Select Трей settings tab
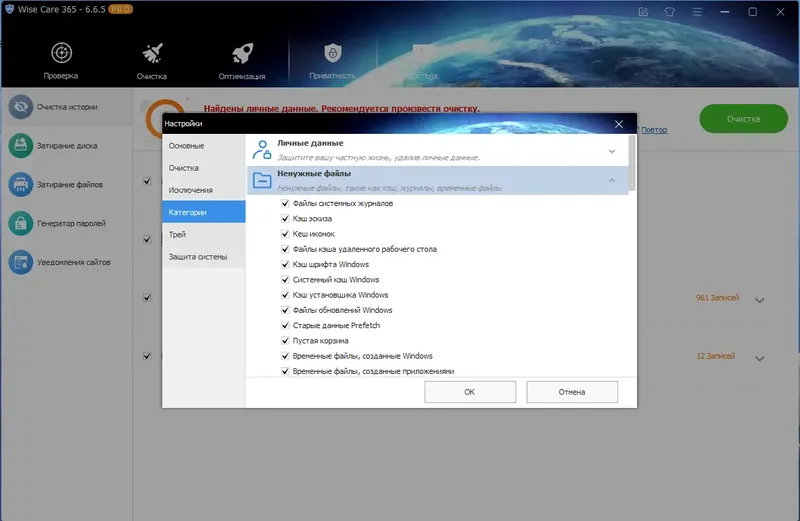 coord(204,234)
